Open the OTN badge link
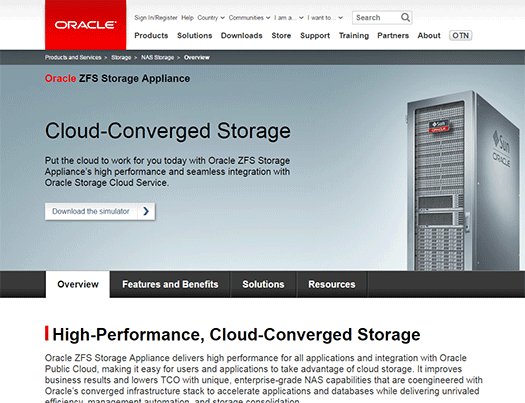 point(460,35)
